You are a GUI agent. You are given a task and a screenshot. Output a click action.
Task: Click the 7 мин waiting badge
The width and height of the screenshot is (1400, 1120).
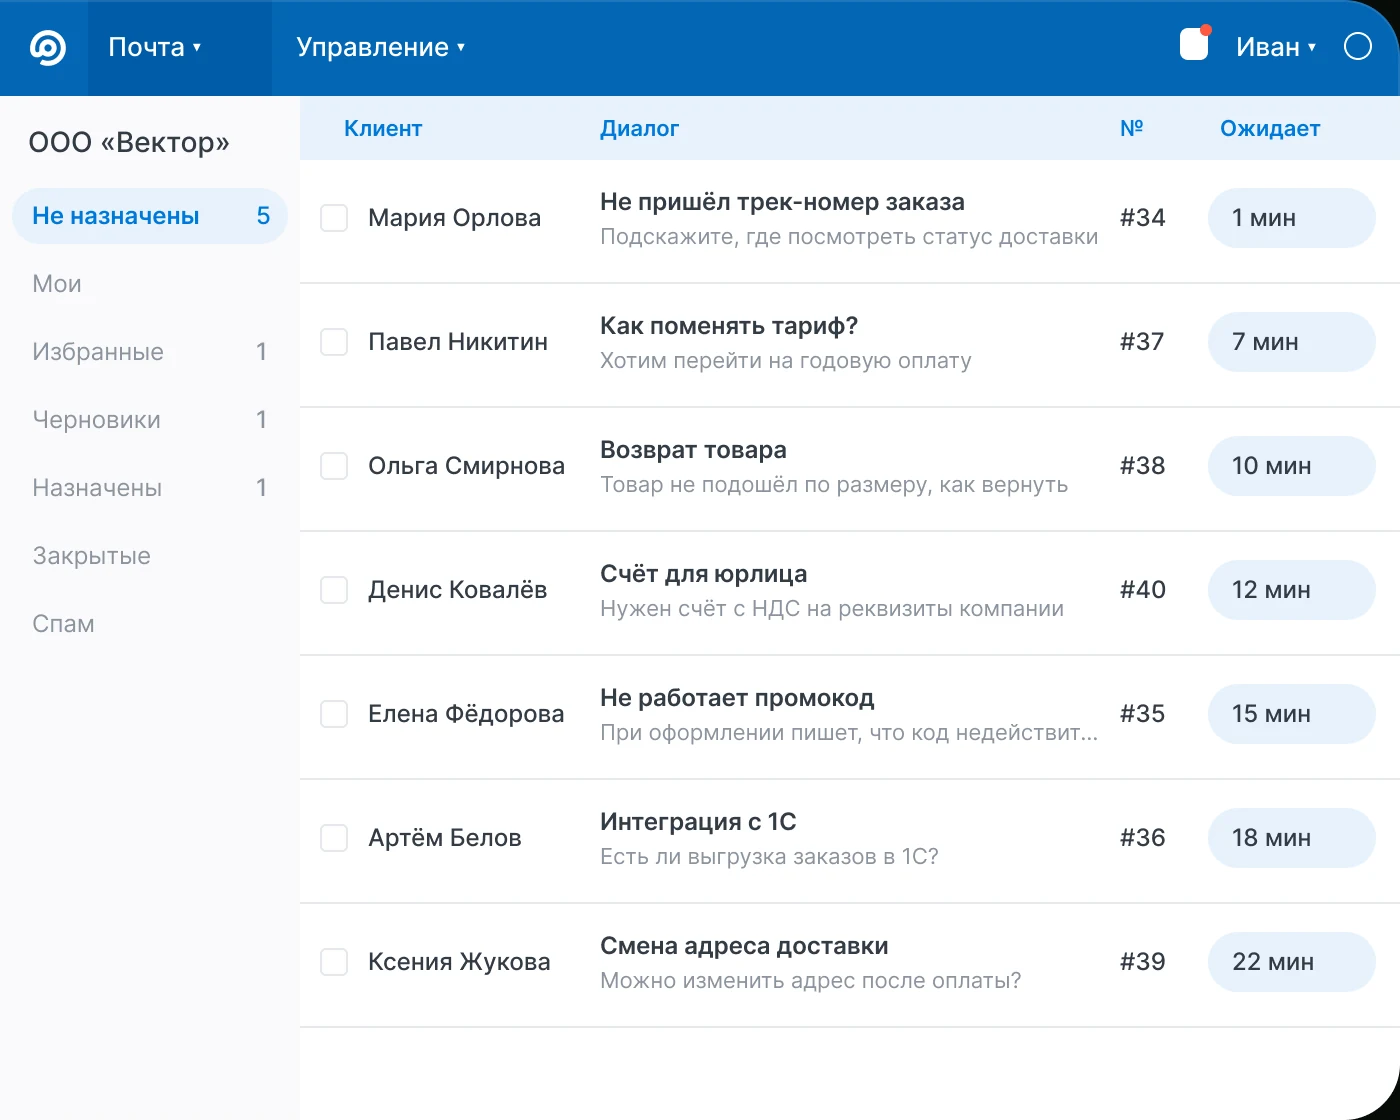[x=1292, y=342]
